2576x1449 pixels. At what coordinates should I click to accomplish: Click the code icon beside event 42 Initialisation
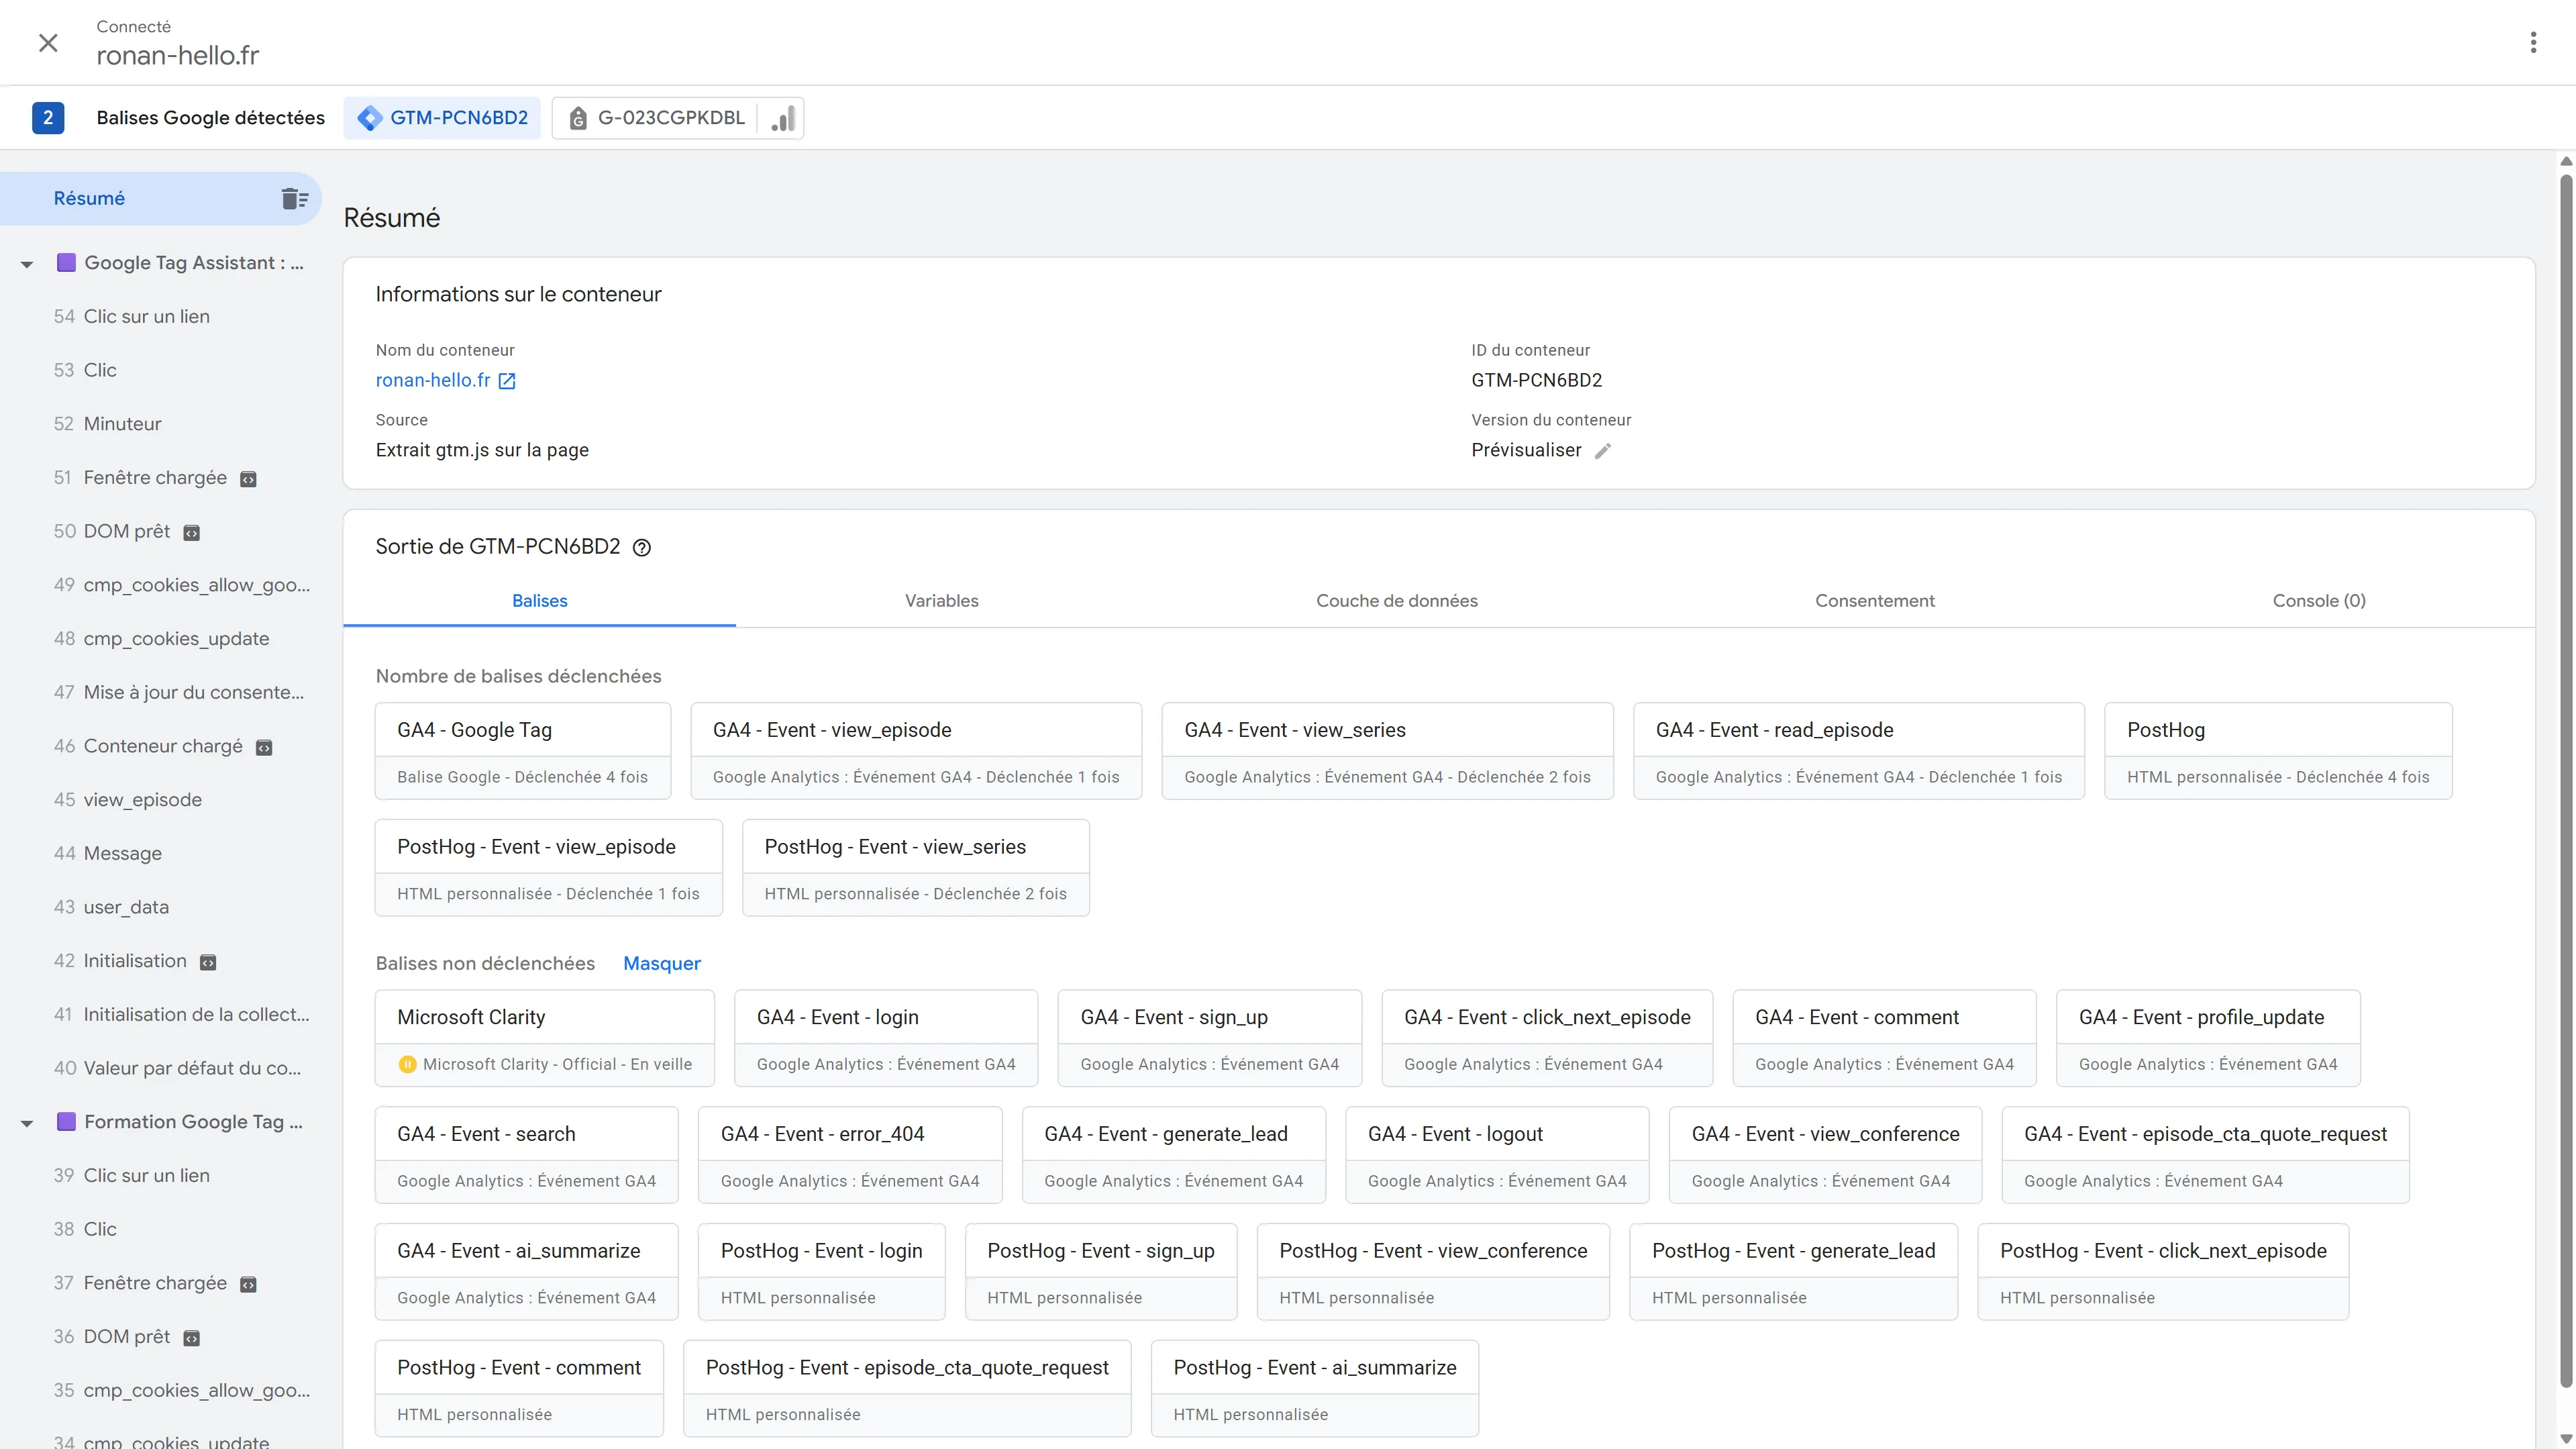click(208, 962)
